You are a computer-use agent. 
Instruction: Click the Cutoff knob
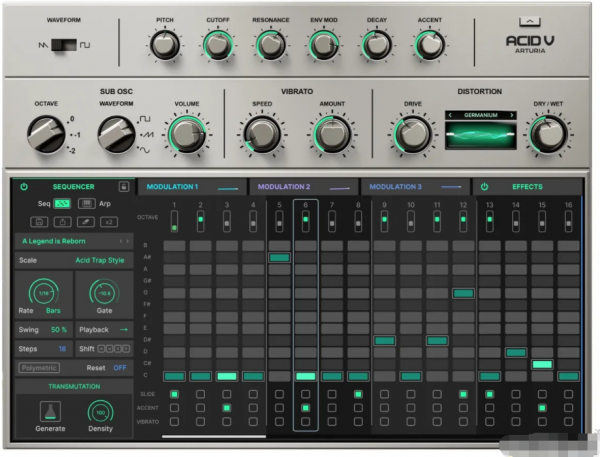[218, 45]
